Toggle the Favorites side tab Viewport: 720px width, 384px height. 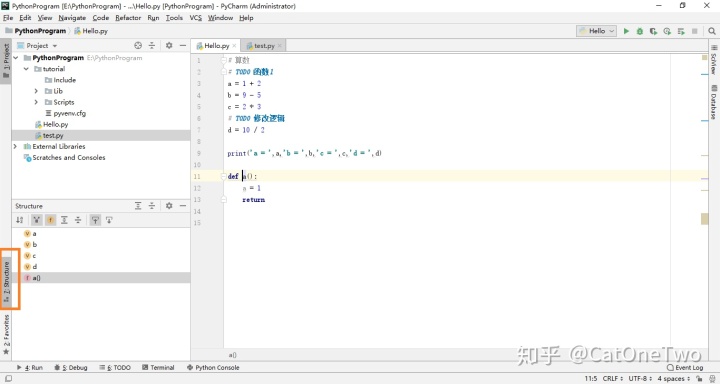pos(6,334)
